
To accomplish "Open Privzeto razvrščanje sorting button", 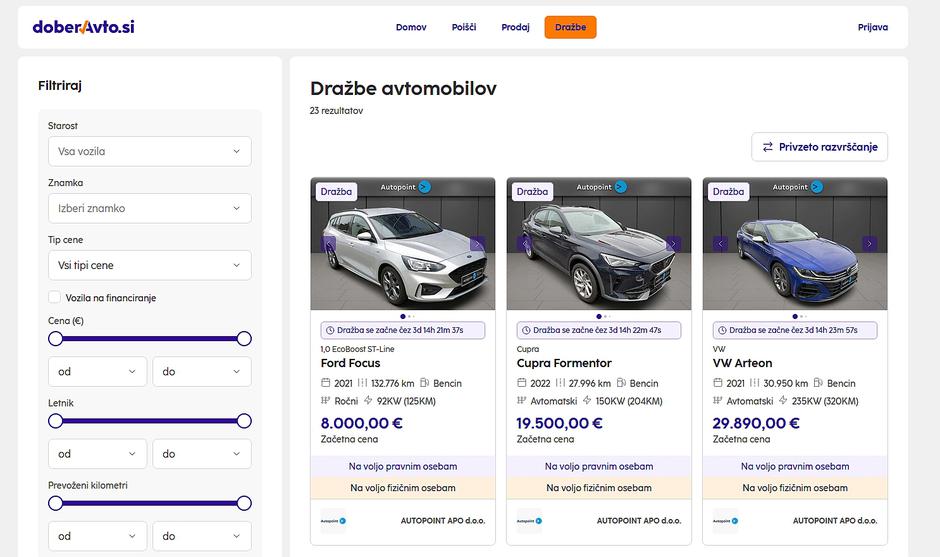I will 820,147.
